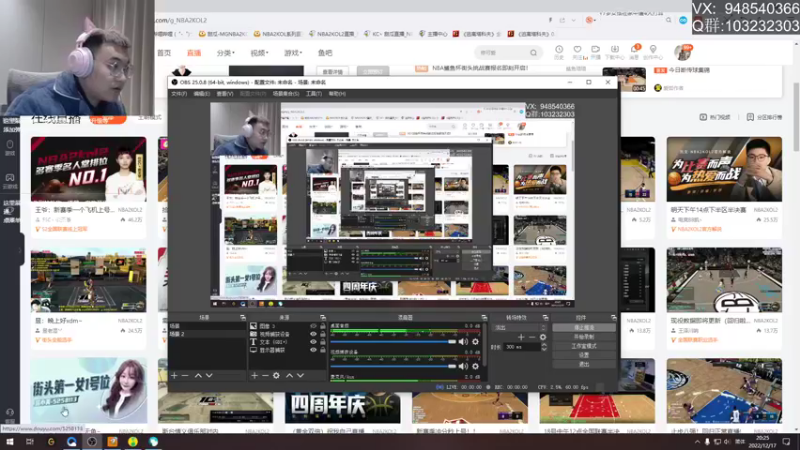Toggle lock on 文本 (GDI+) source

tap(322, 342)
